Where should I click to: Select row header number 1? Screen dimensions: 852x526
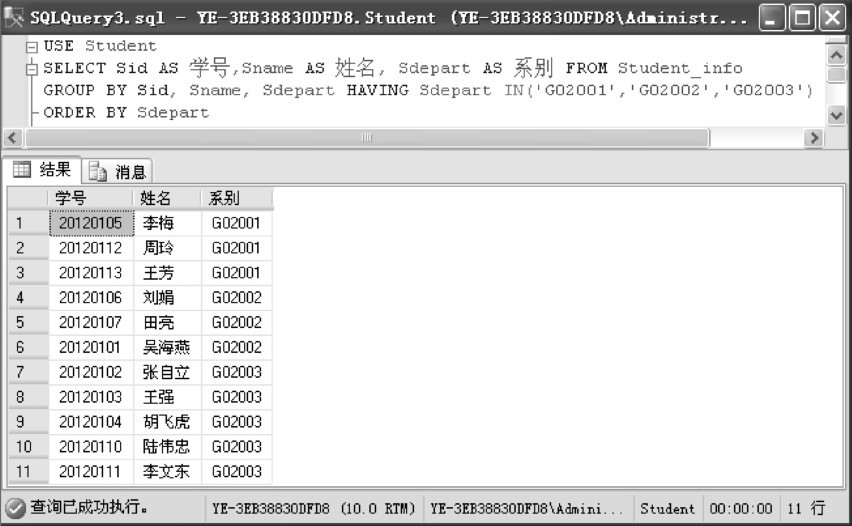28,223
